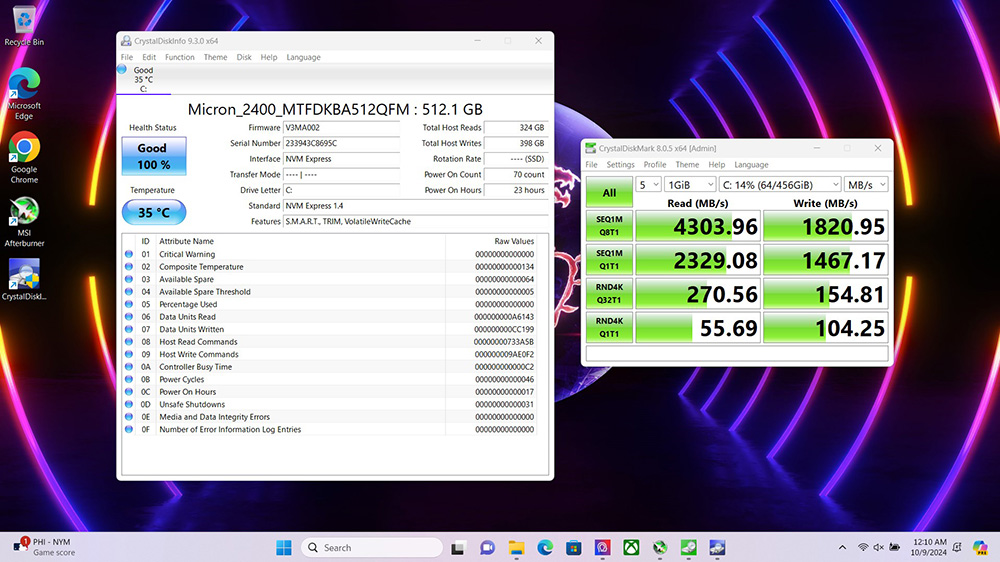Click the Raw Values column header
The height and width of the screenshot is (562, 1000).
491,241
